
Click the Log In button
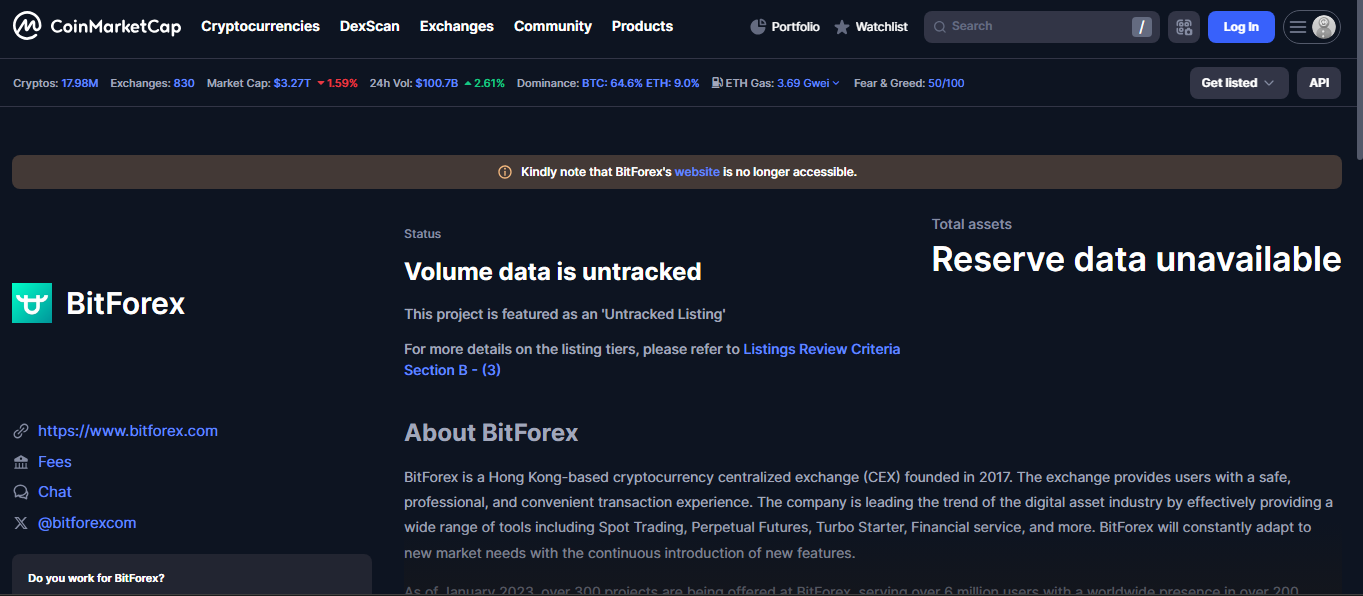tap(1241, 27)
